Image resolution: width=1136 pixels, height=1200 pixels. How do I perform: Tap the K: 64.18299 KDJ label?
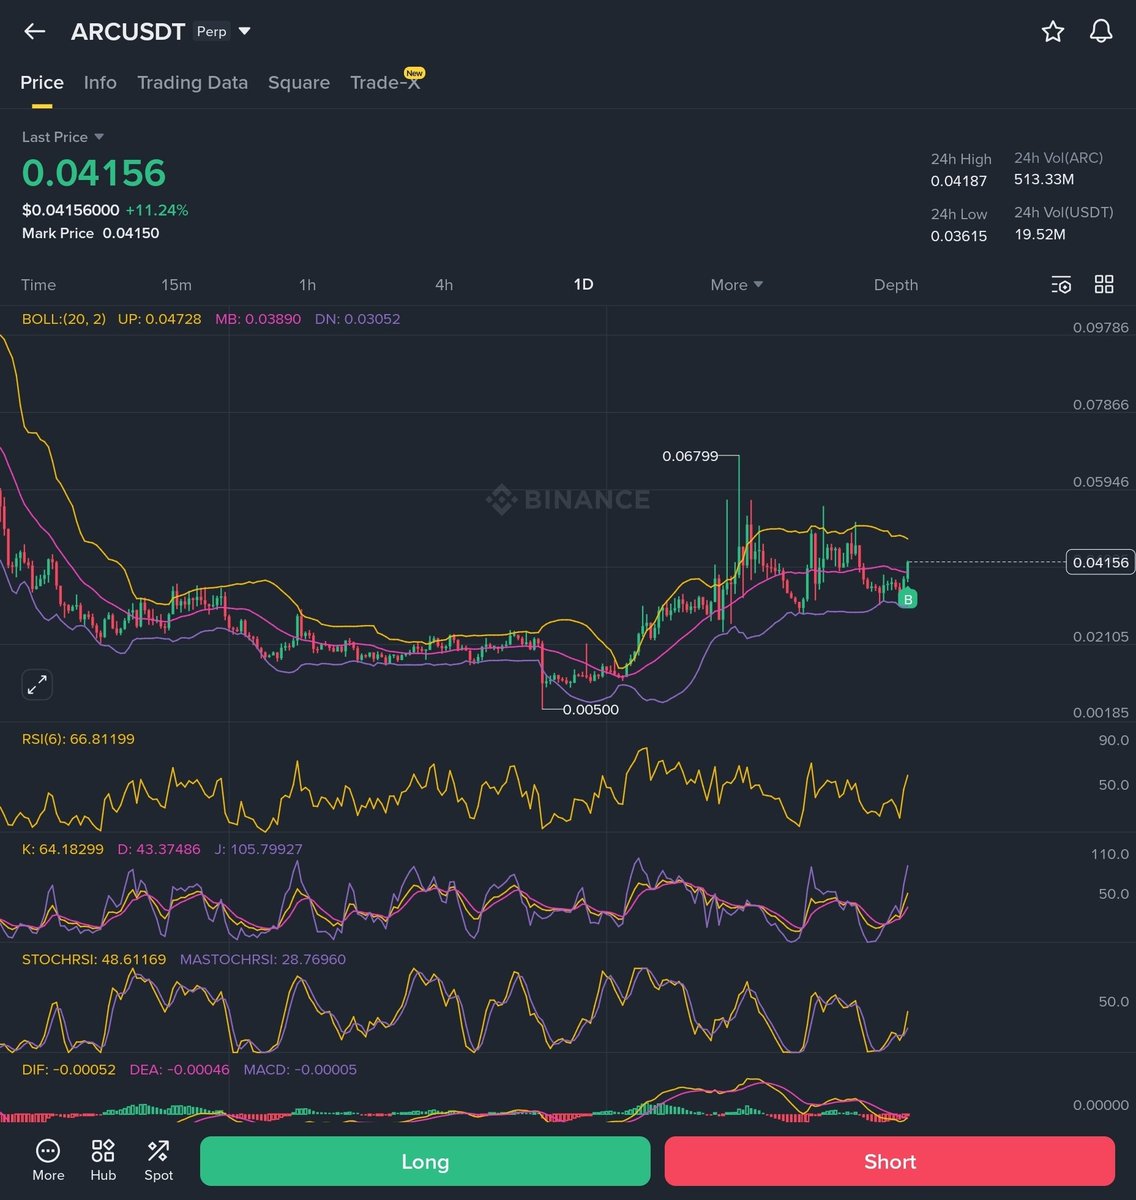tap(62, 849)
